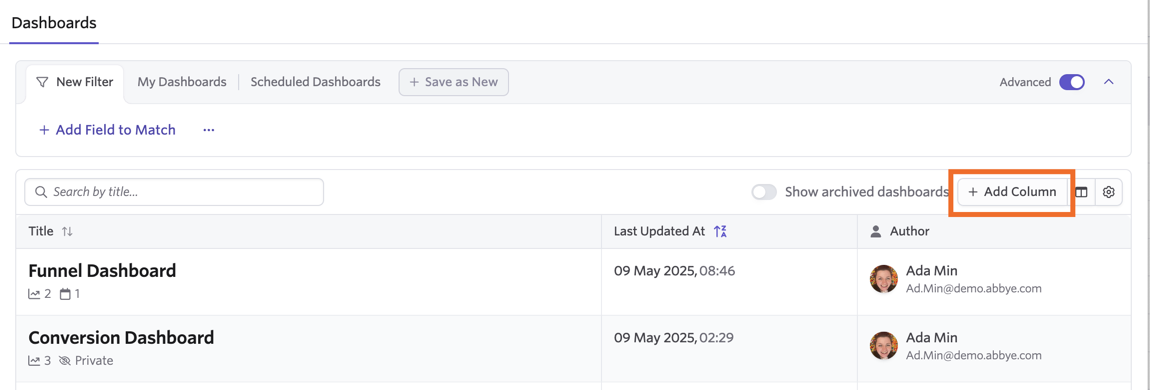The width and height of the screenshot is (1150, 390).
Task: Open the Funnel Dashboard
Action: click(x=102, y=271)
